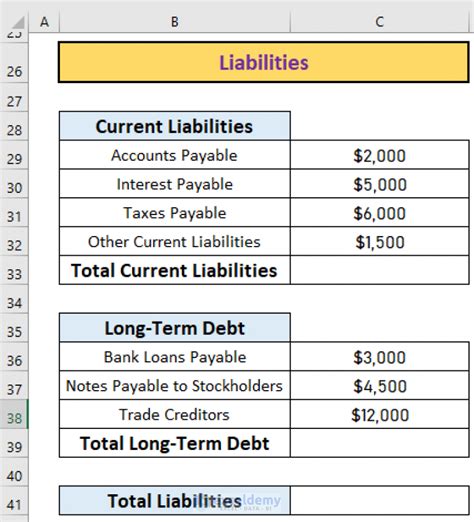The image size is (474, 522).
Task: Select column C header
Action: (x=380, y=22)
